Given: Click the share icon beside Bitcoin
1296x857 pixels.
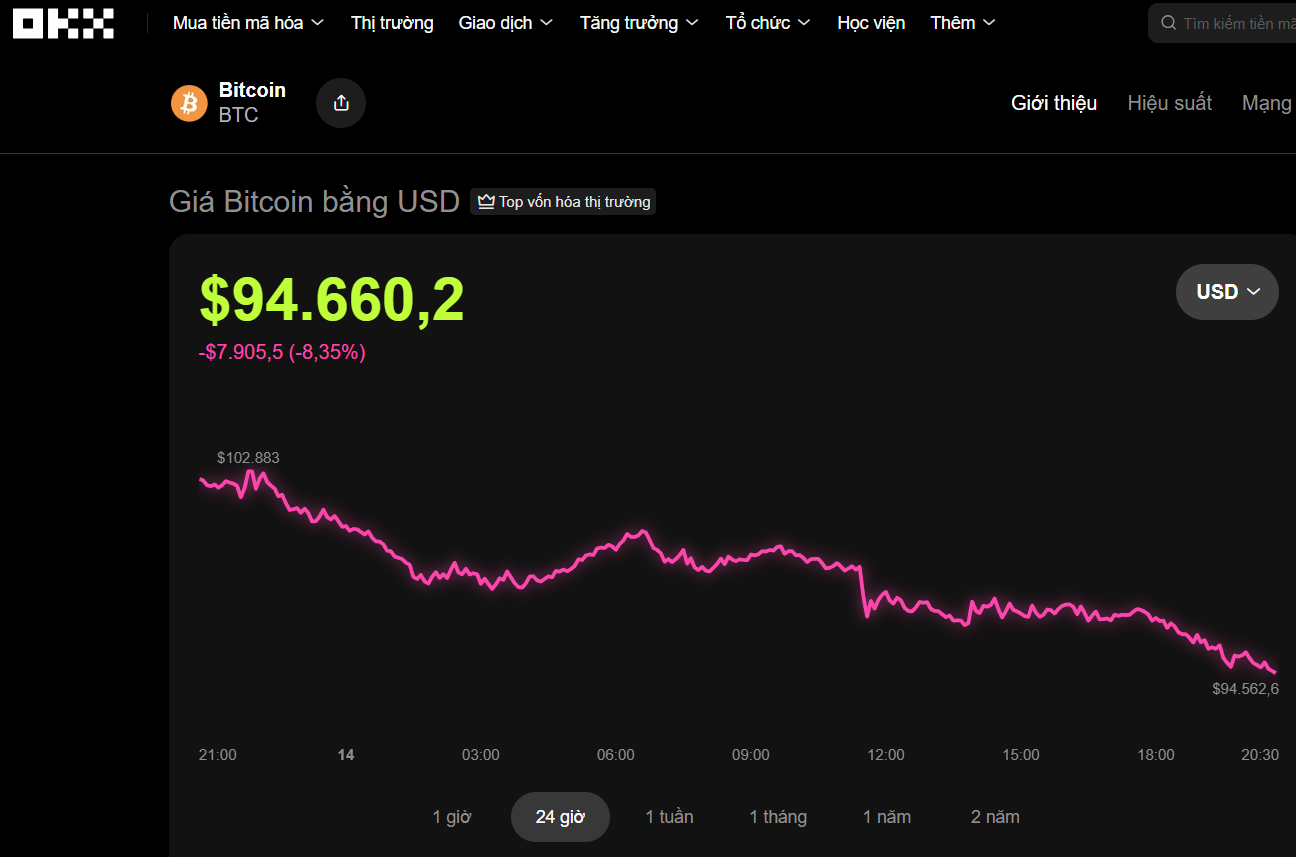Looking at the screenshot, I should 341,103.
